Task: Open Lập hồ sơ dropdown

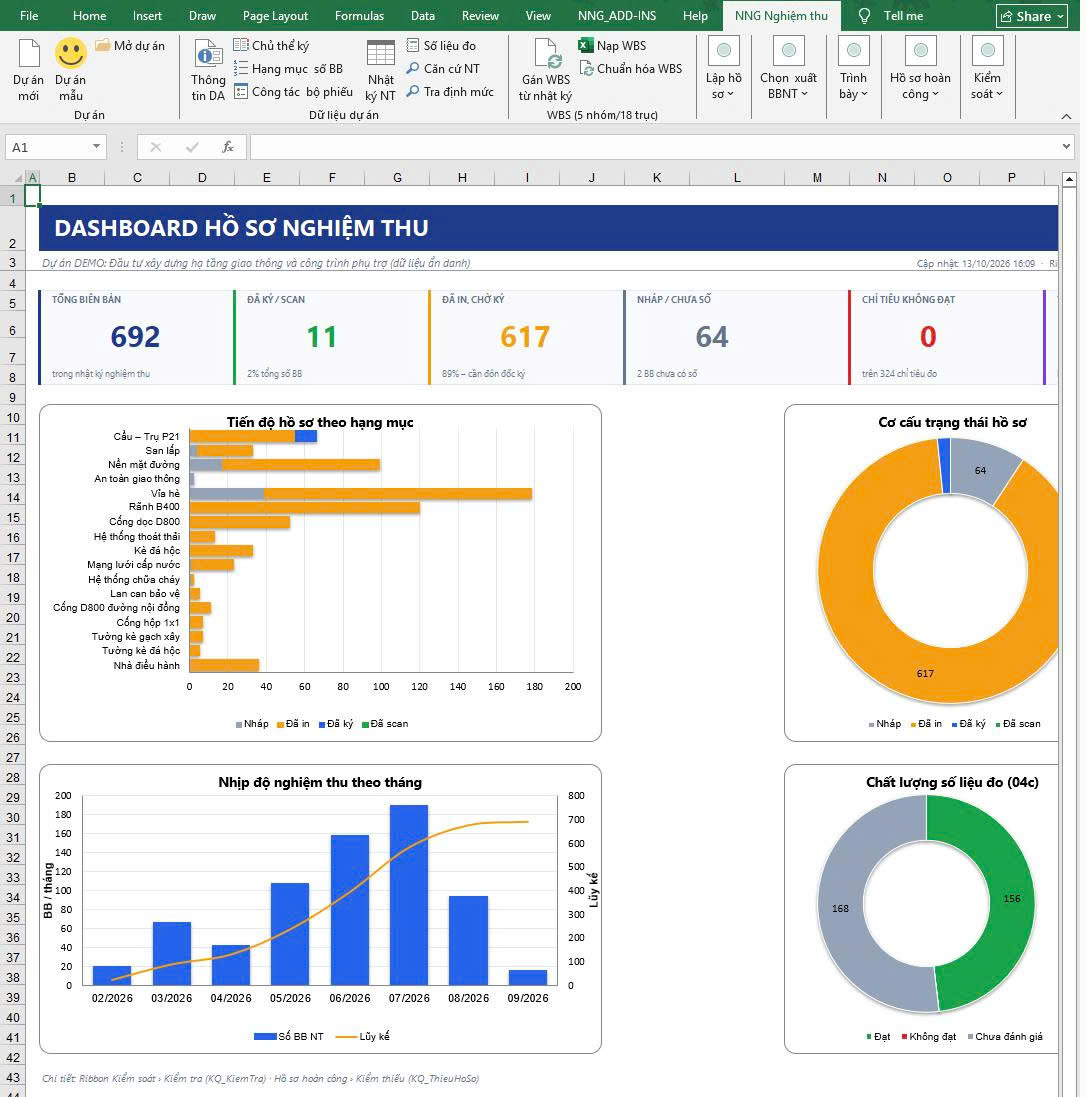Action: pyautogui.click(x=724, y=70)
